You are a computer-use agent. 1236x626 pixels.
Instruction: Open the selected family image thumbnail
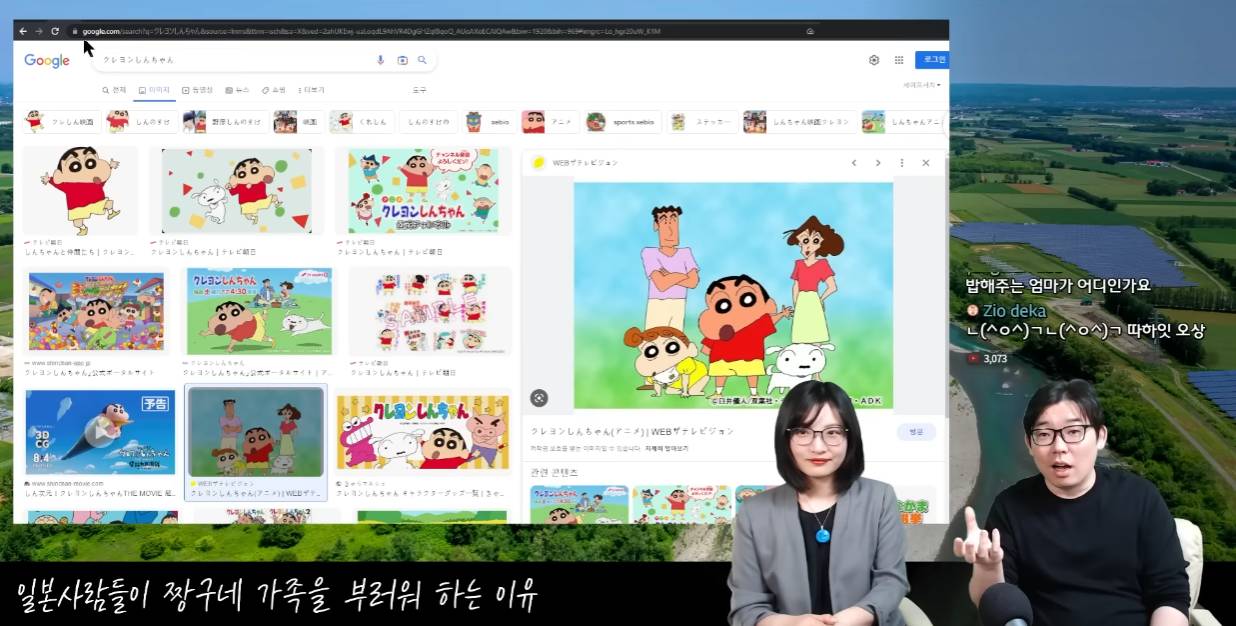[x=256, y=432]
